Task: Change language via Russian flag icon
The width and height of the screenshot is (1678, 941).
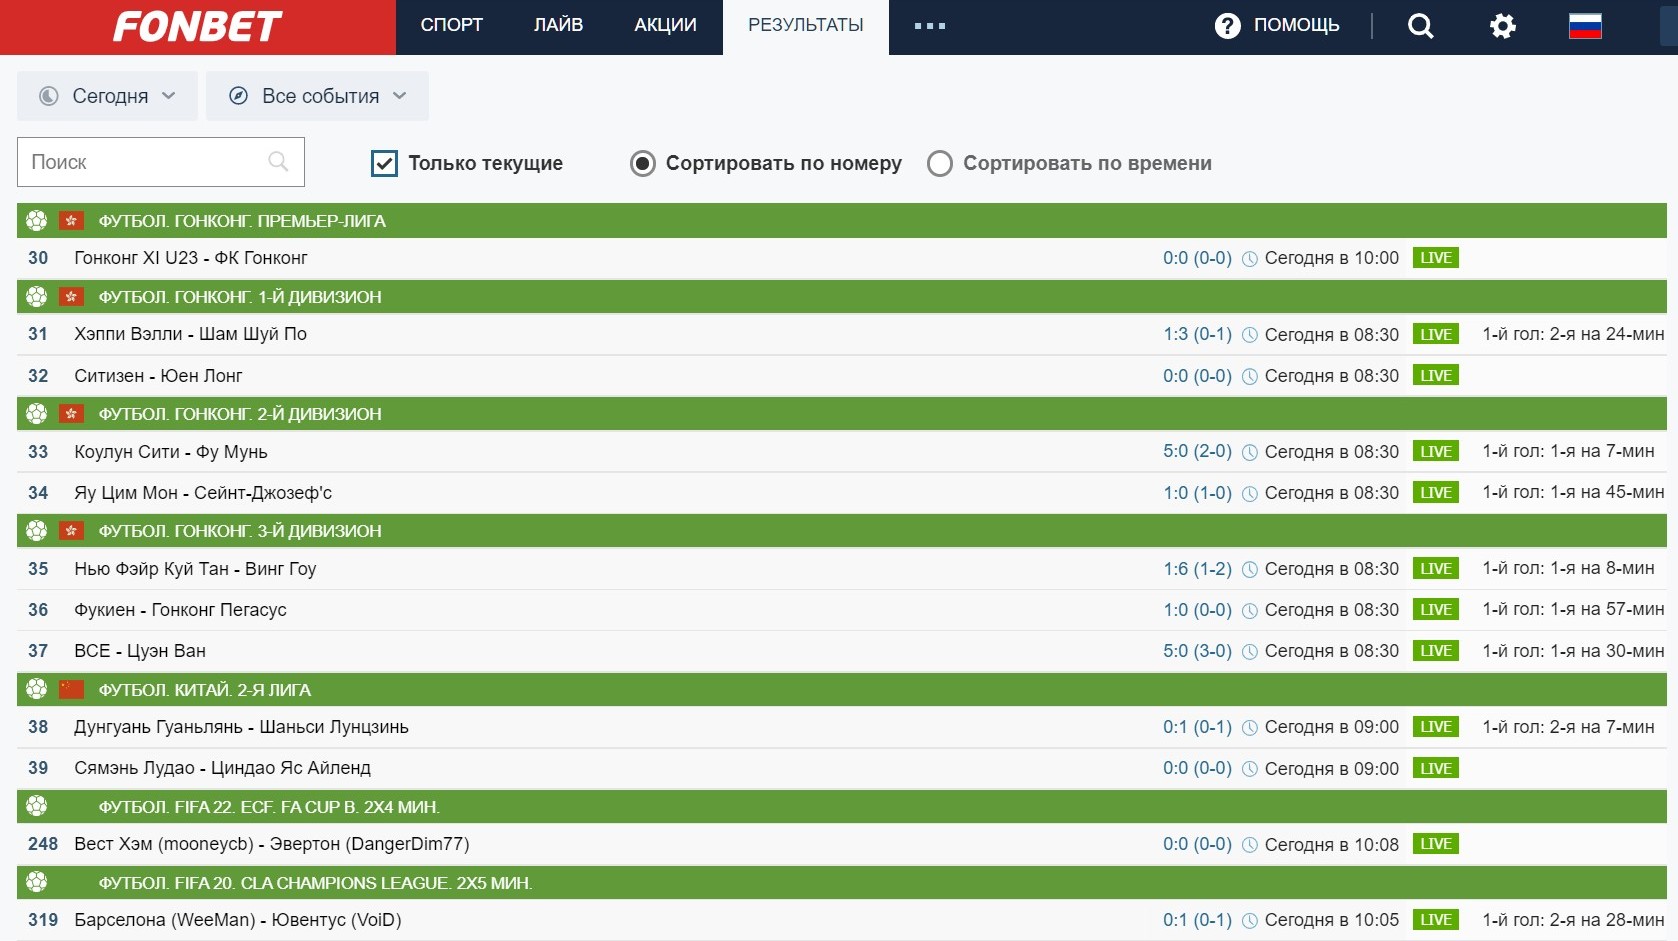Action: pos(1585,26)
